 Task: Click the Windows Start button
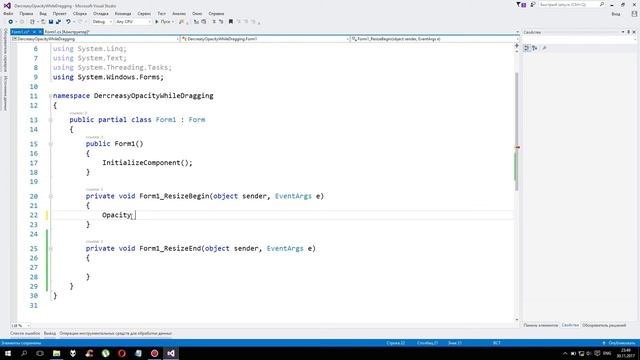pyautogui.click(x=8, y=353)
